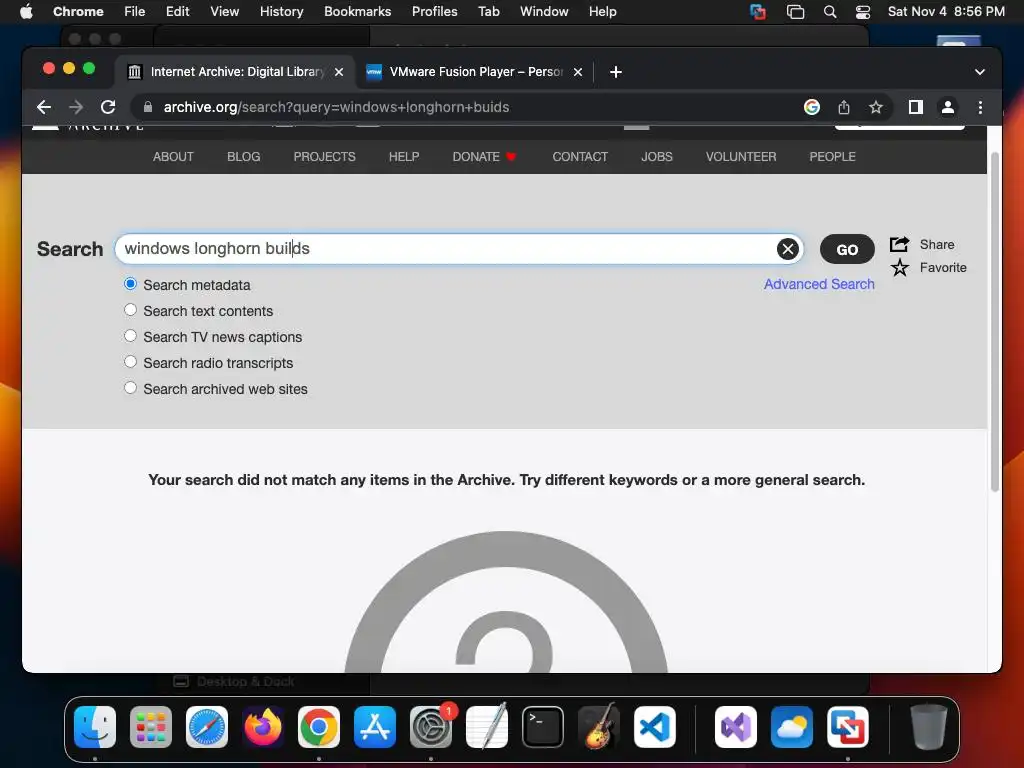
Task: Close the VMware Fusion Player tab
Action: point(578,72)
